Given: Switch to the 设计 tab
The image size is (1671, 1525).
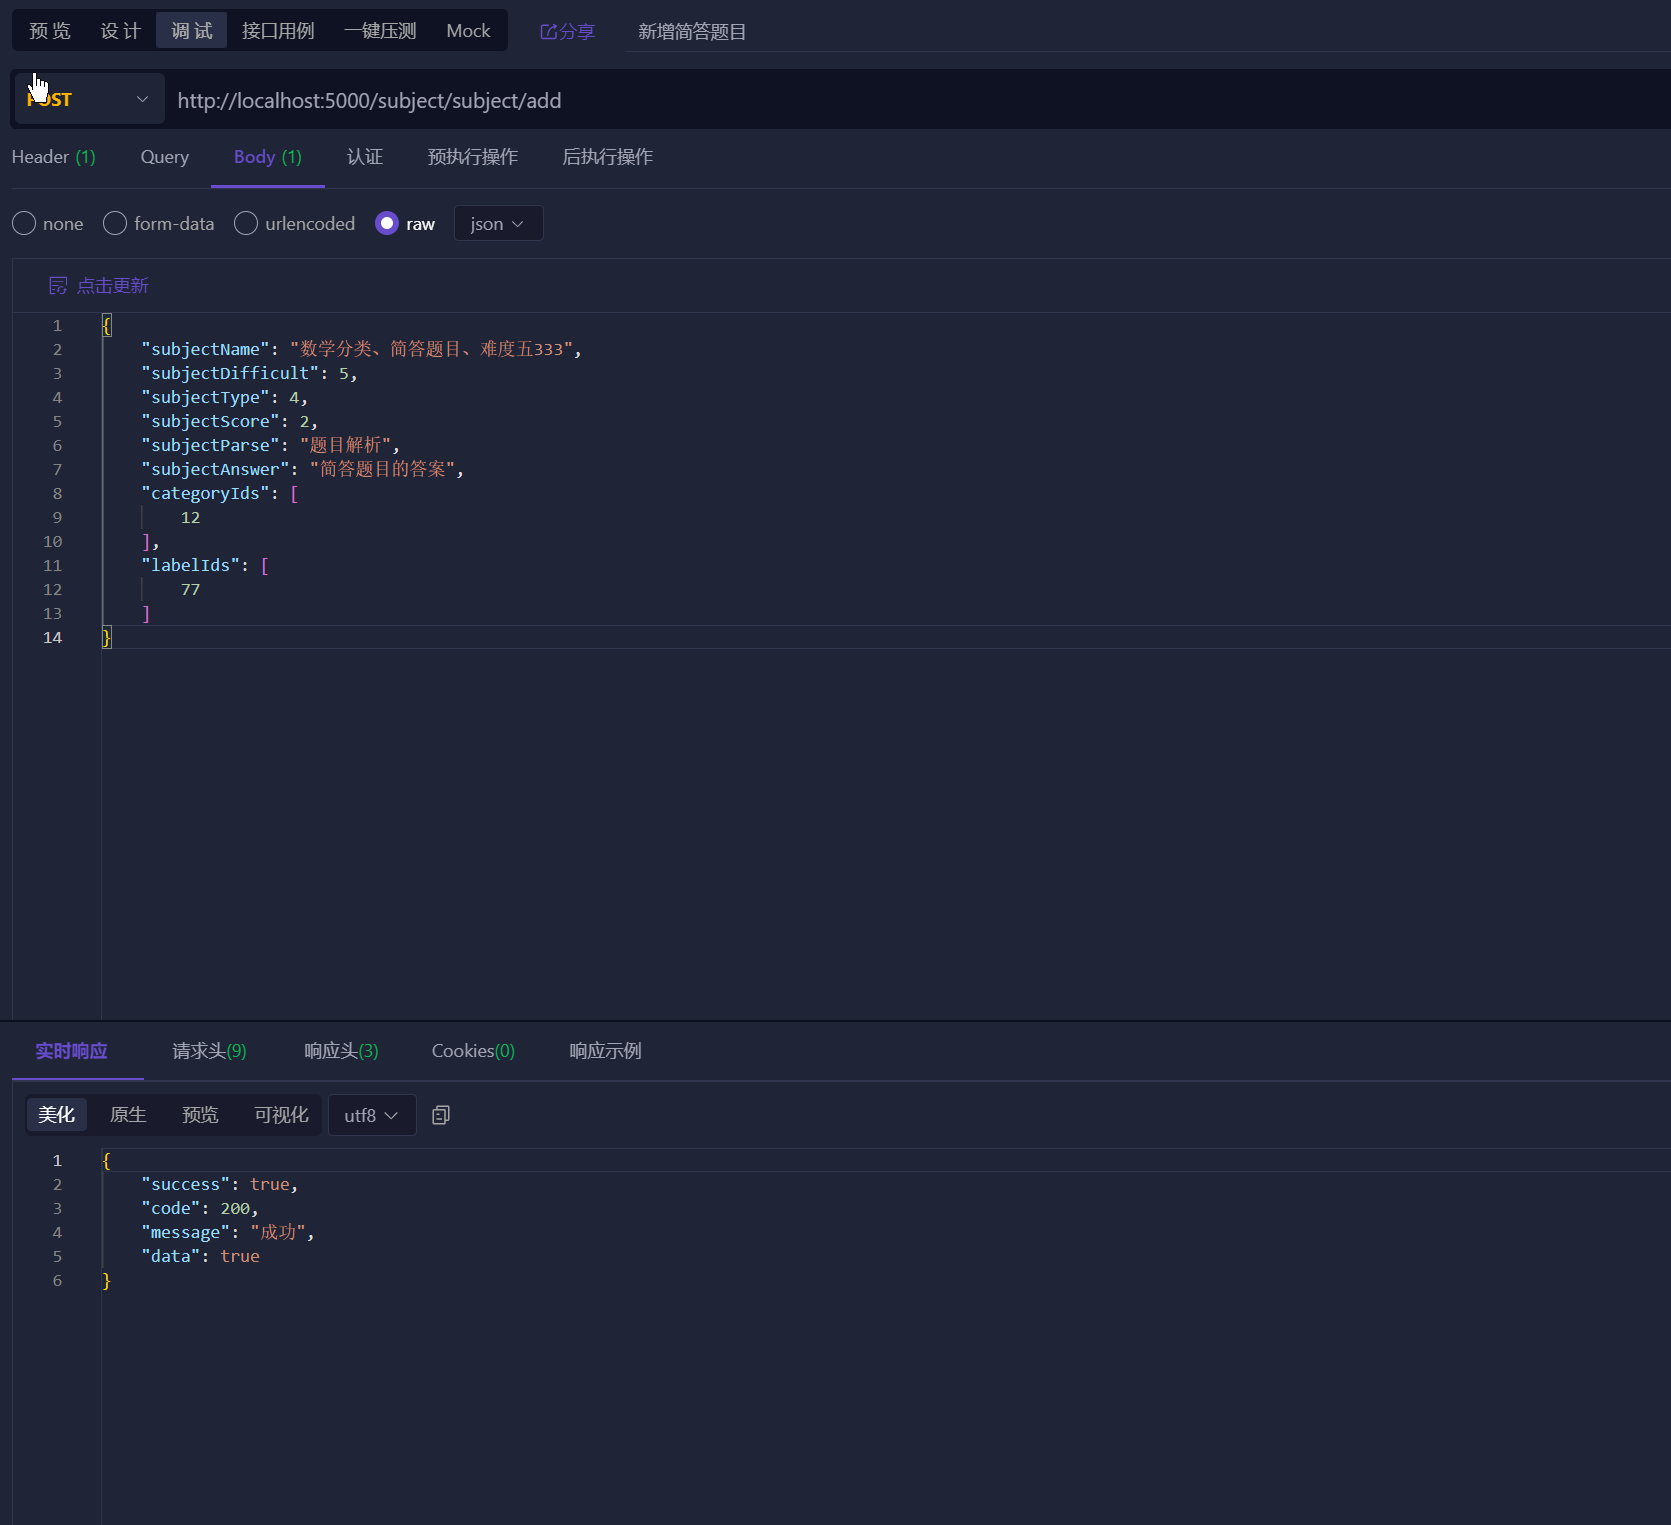Looking at the screenshot, I should (x=121, y=31).
